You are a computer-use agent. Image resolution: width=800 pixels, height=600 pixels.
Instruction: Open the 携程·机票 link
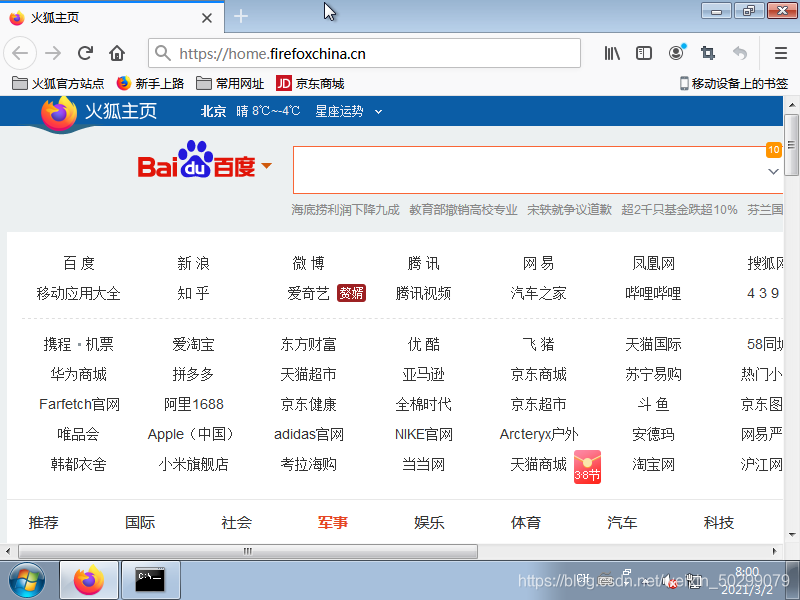78,344
